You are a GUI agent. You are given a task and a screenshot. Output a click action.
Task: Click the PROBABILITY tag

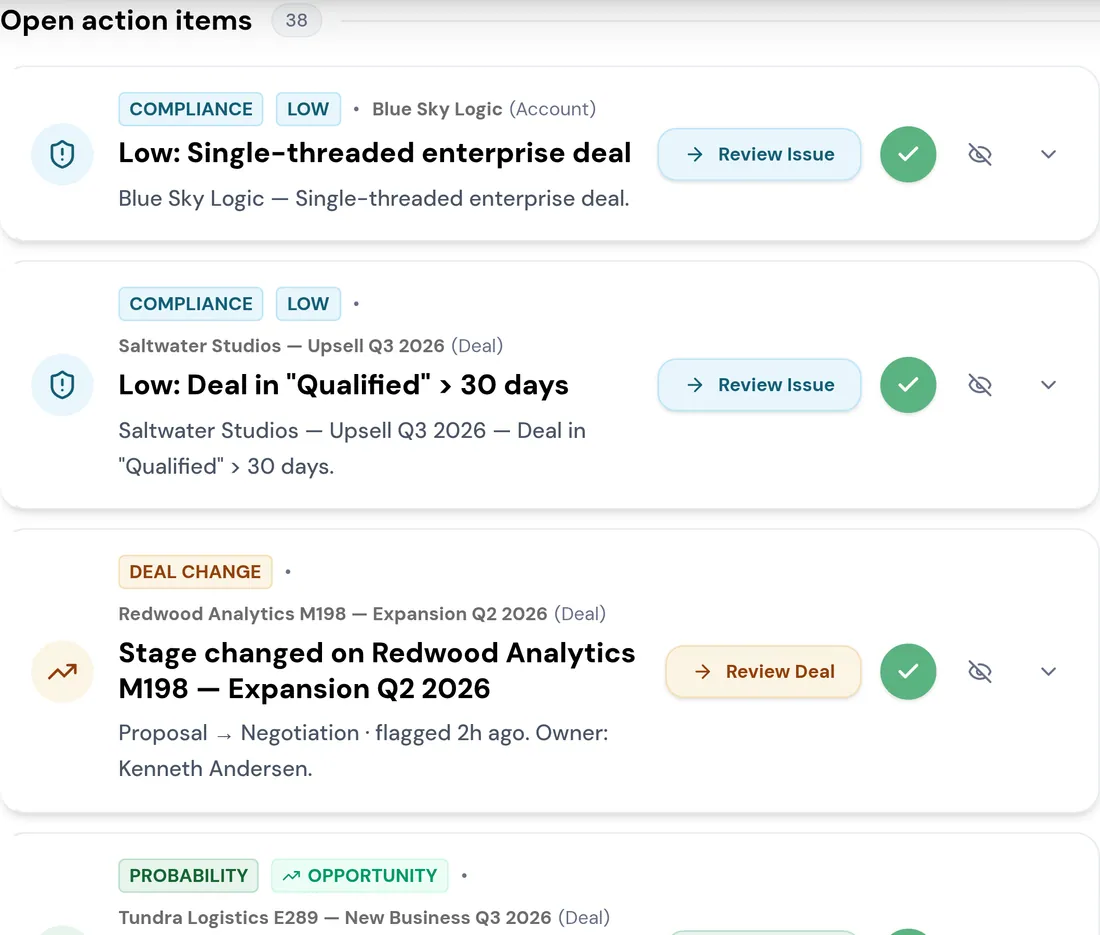pyautogui.click(x=188, y=876)
